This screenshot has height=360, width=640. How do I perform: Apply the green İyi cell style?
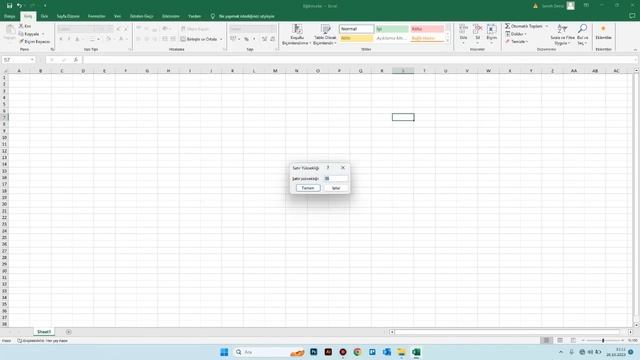[392, 29]
